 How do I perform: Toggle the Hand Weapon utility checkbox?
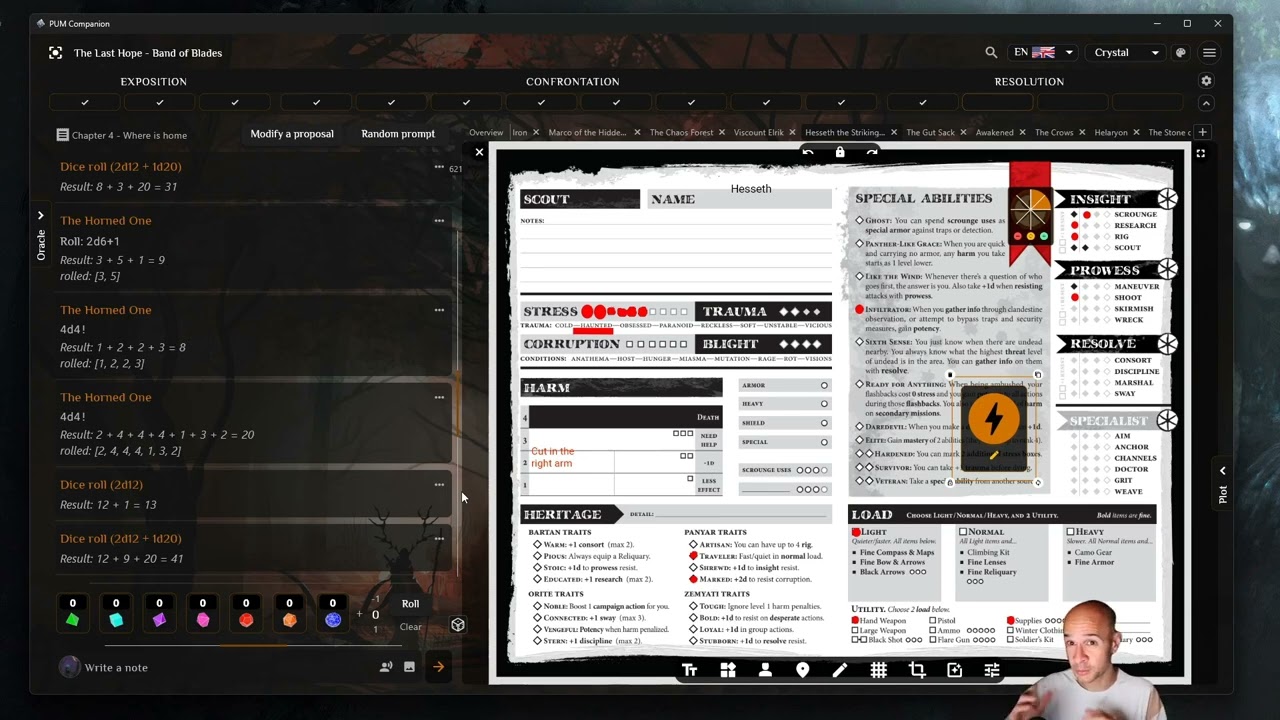[855, 621]
